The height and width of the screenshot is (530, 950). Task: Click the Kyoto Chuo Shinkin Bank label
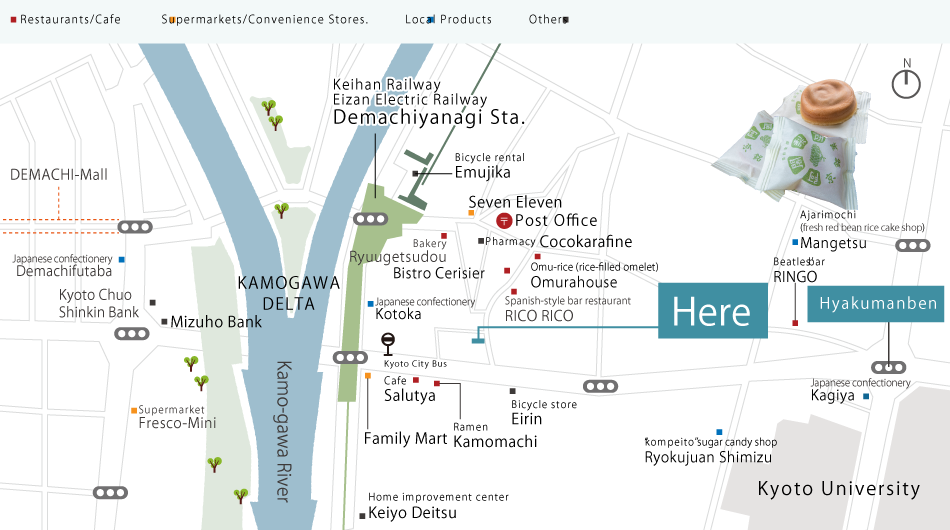tap(99, 303)
